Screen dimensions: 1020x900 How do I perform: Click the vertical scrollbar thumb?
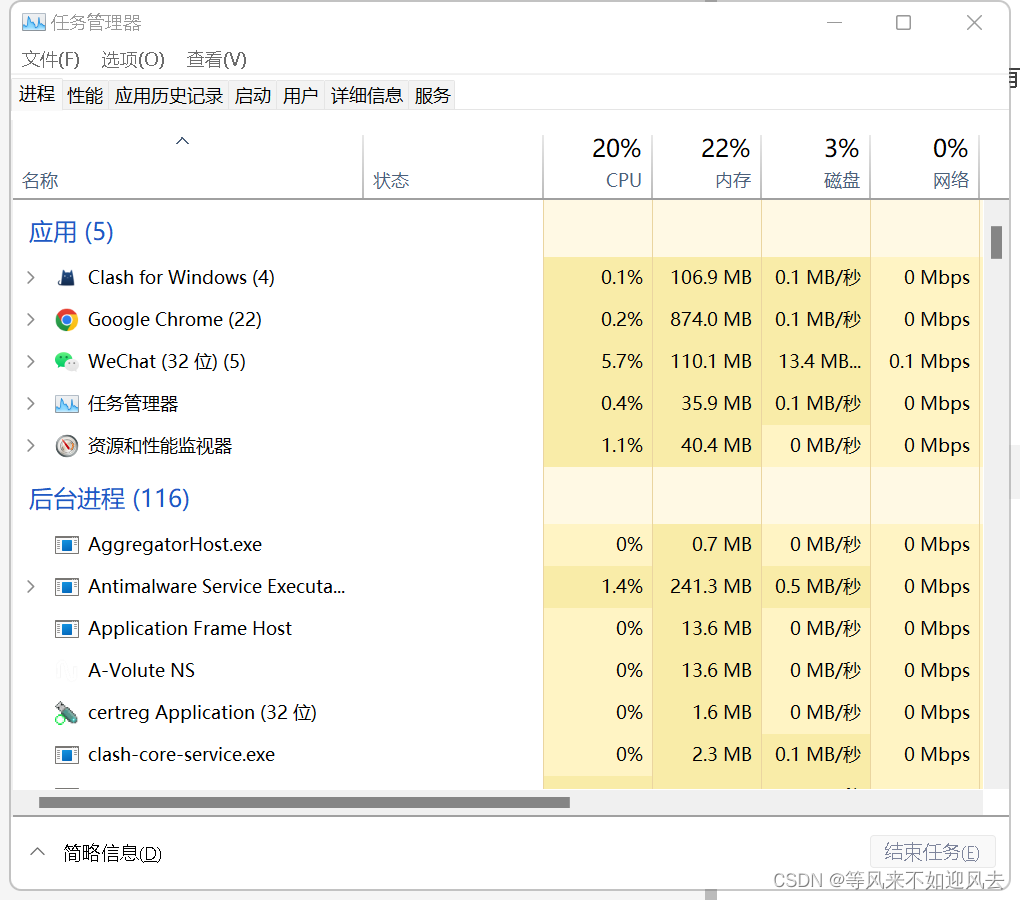point(996,243)
